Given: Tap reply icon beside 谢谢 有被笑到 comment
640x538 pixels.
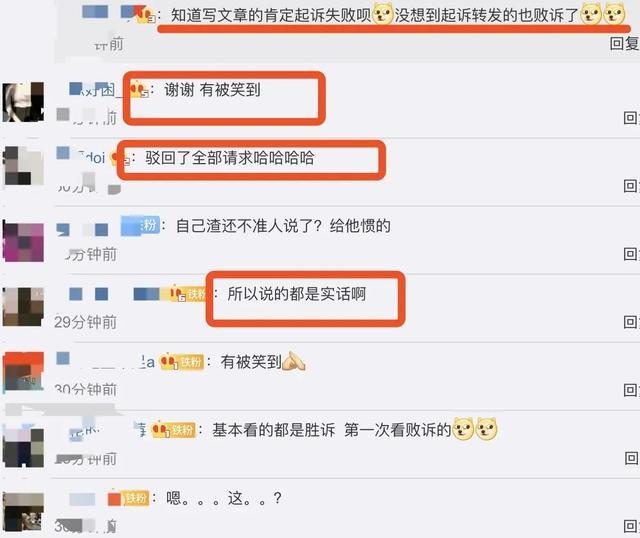Looking at the screenshot, I should (631, 118).
